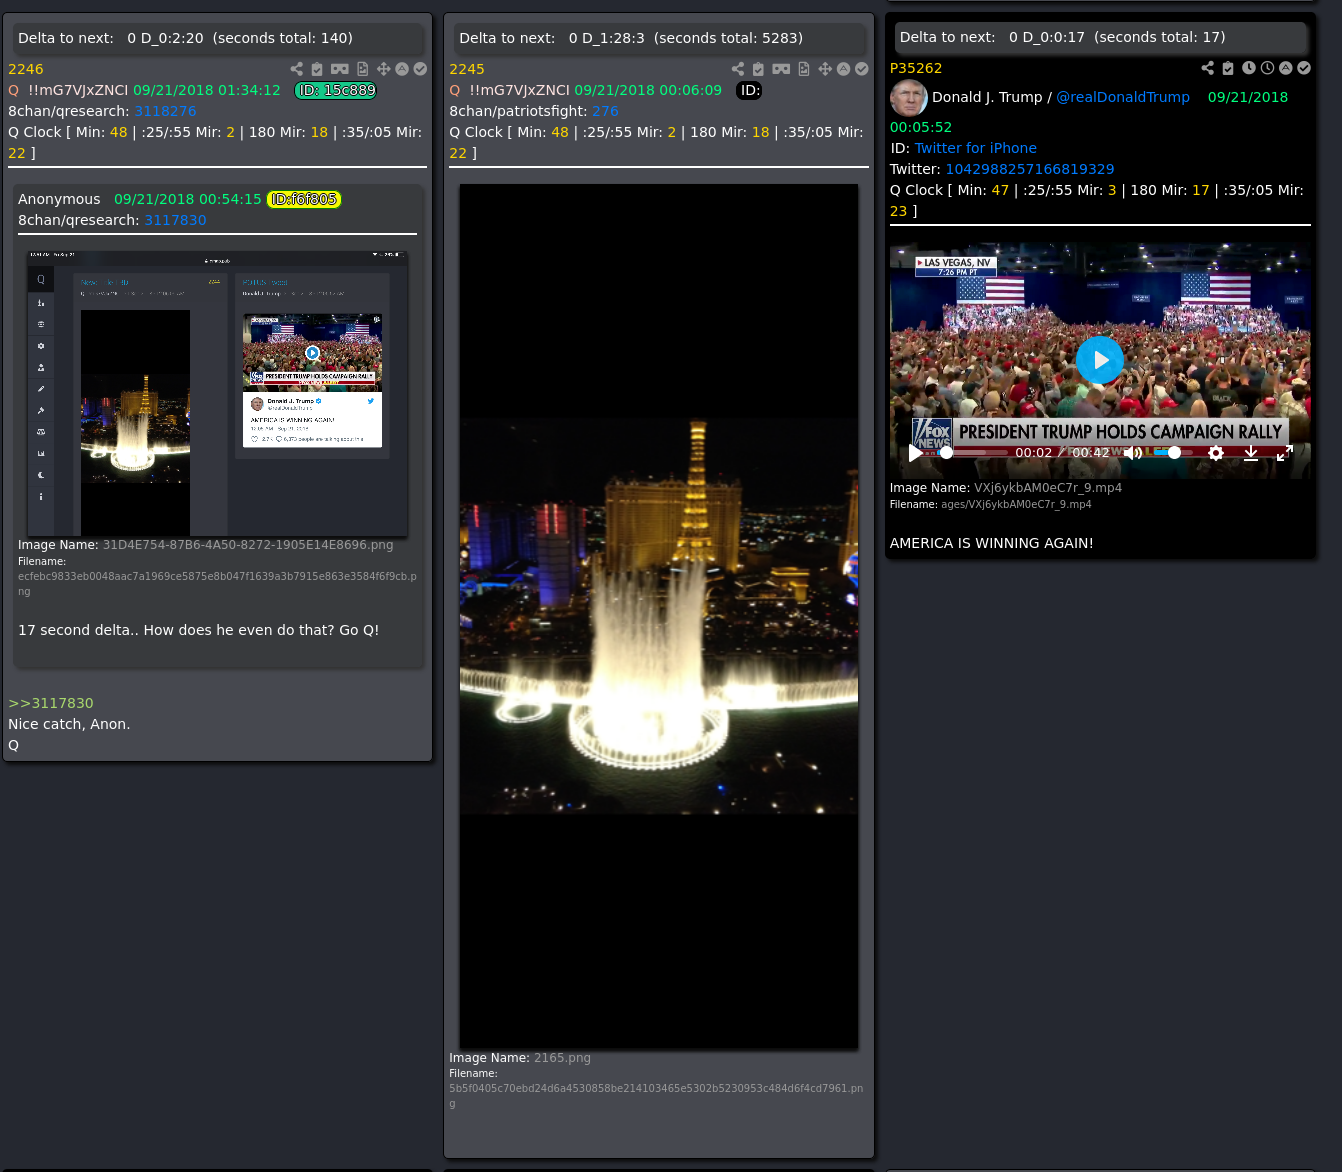Viewport: 1342px width, 1172px height.
Task: Switch rally video to fullscreen
Action: point(1285,453)
